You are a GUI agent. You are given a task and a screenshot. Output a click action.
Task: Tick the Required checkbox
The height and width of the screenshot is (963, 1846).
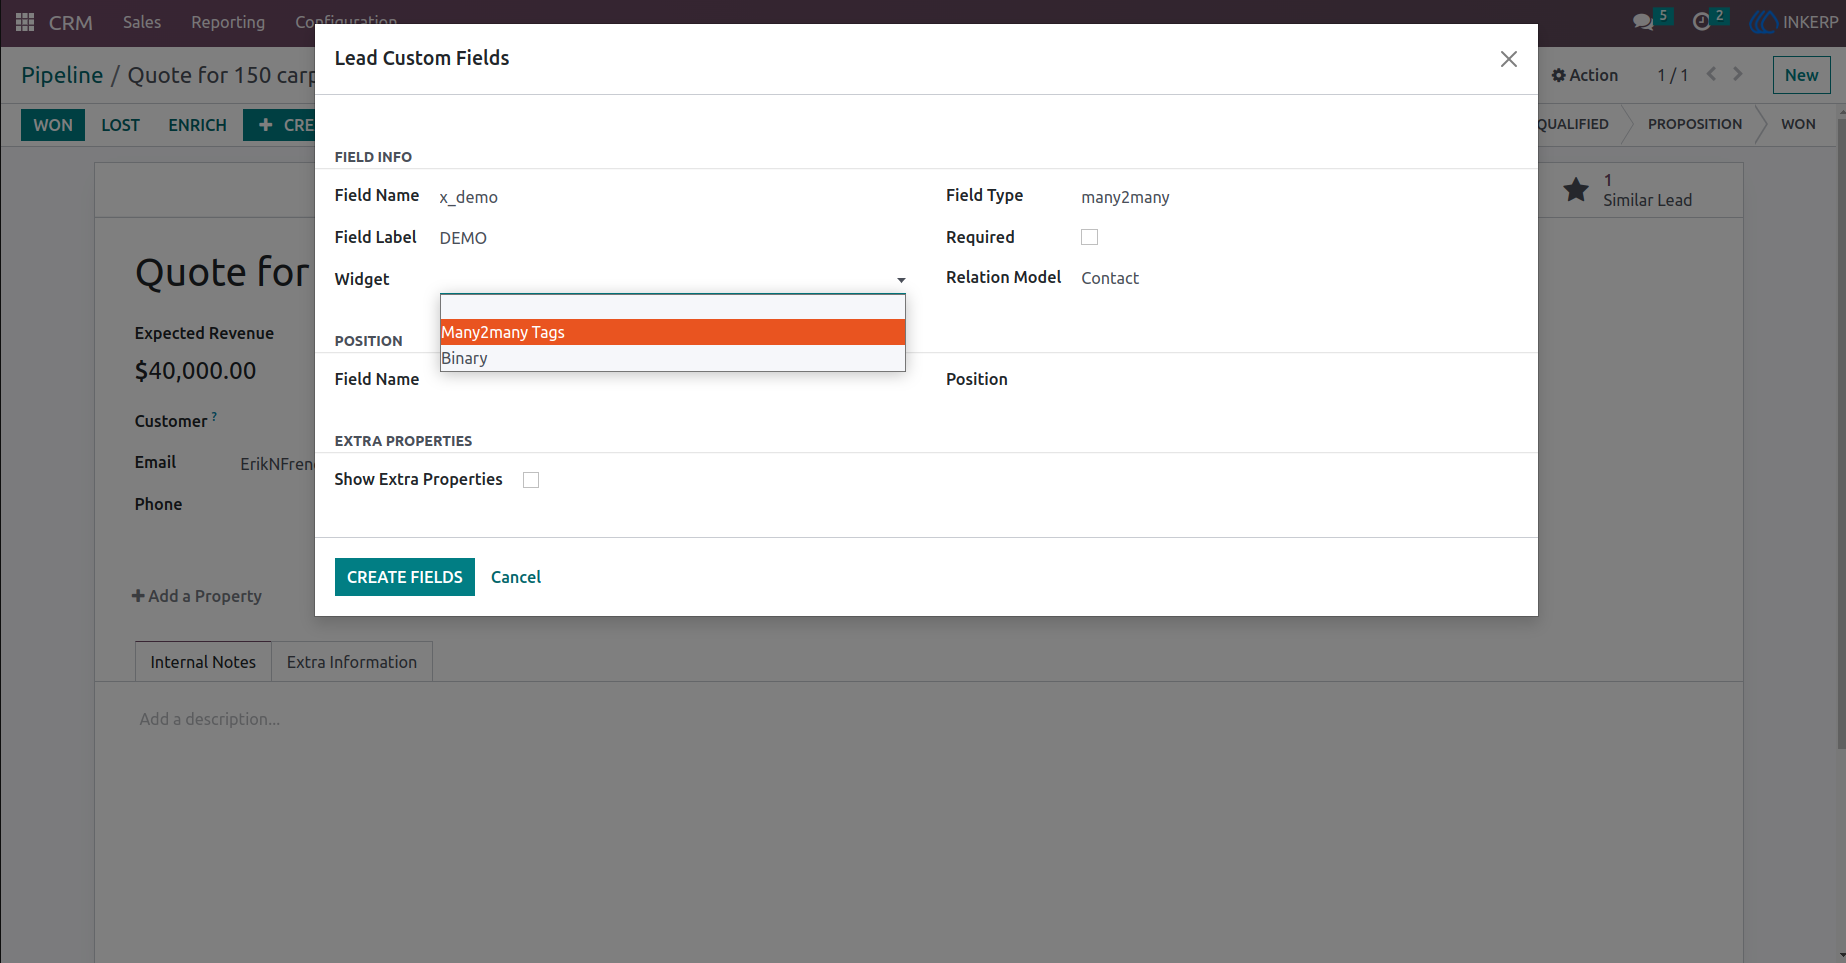click(x=1089, y=237)
